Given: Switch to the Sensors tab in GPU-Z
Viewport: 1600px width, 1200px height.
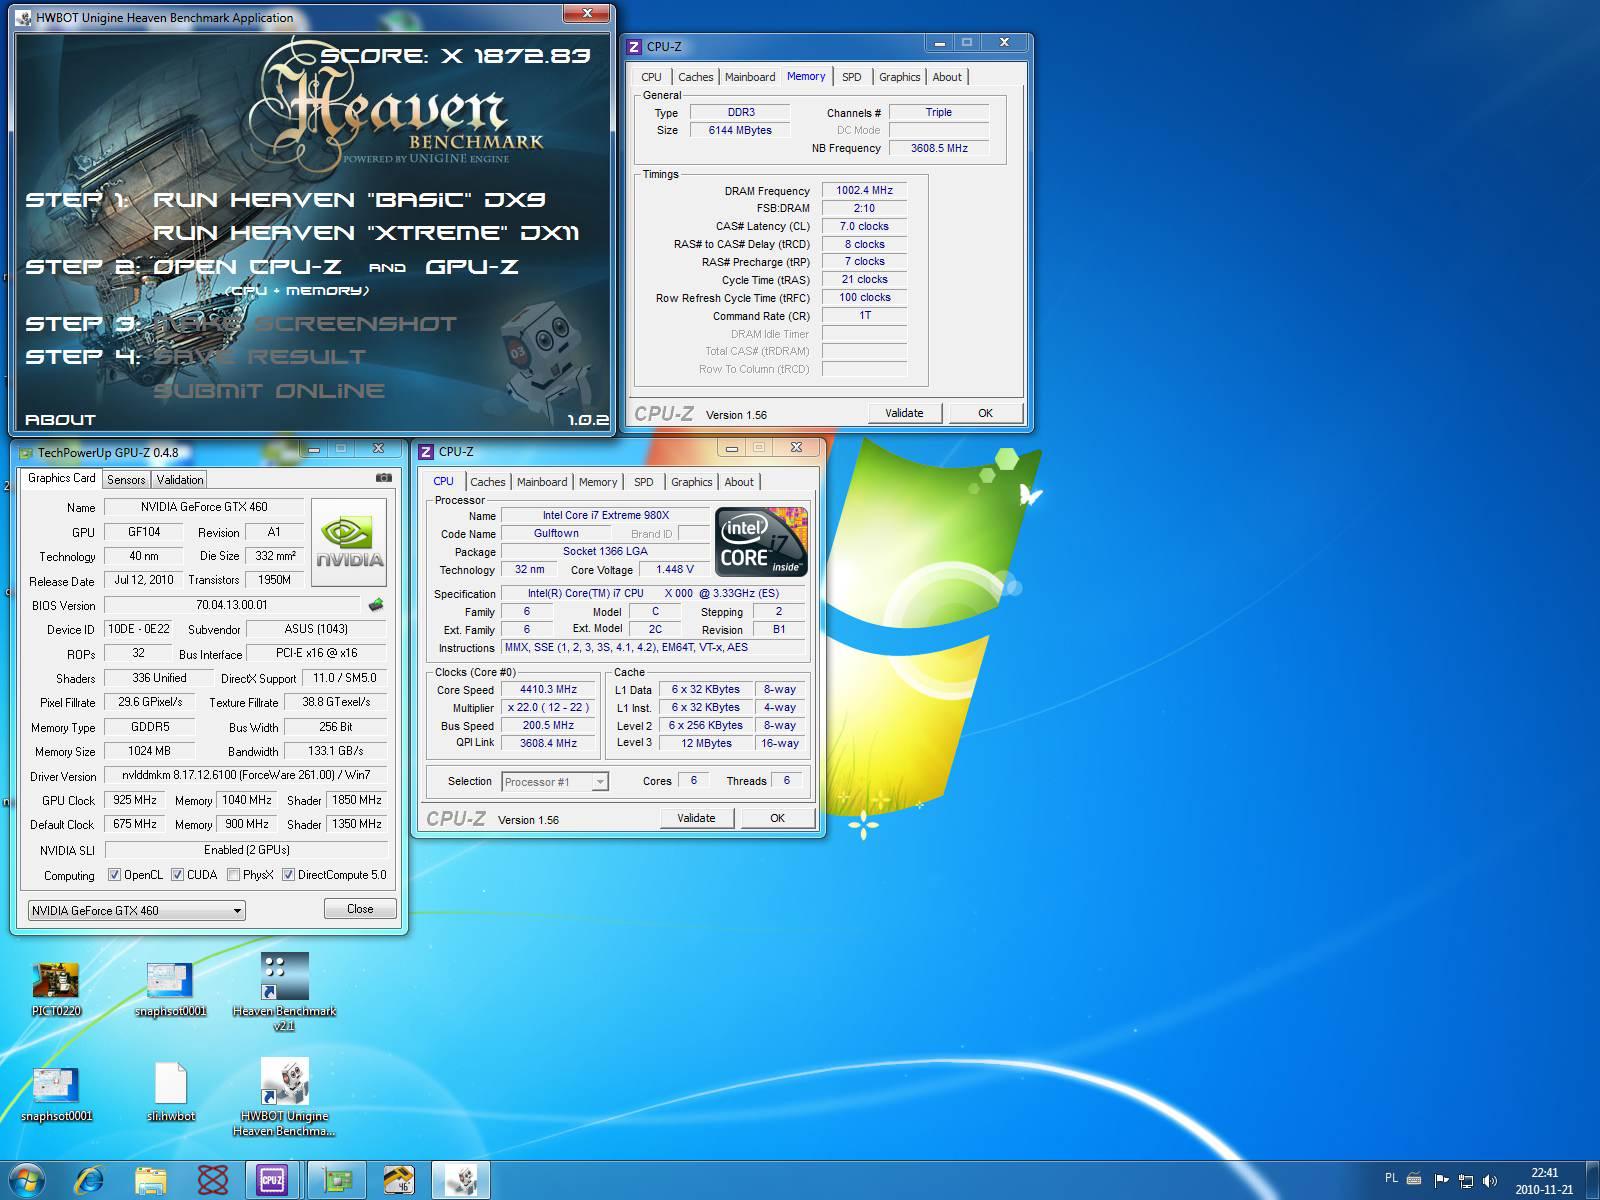Looking at the screenshot, I should 126,480.
